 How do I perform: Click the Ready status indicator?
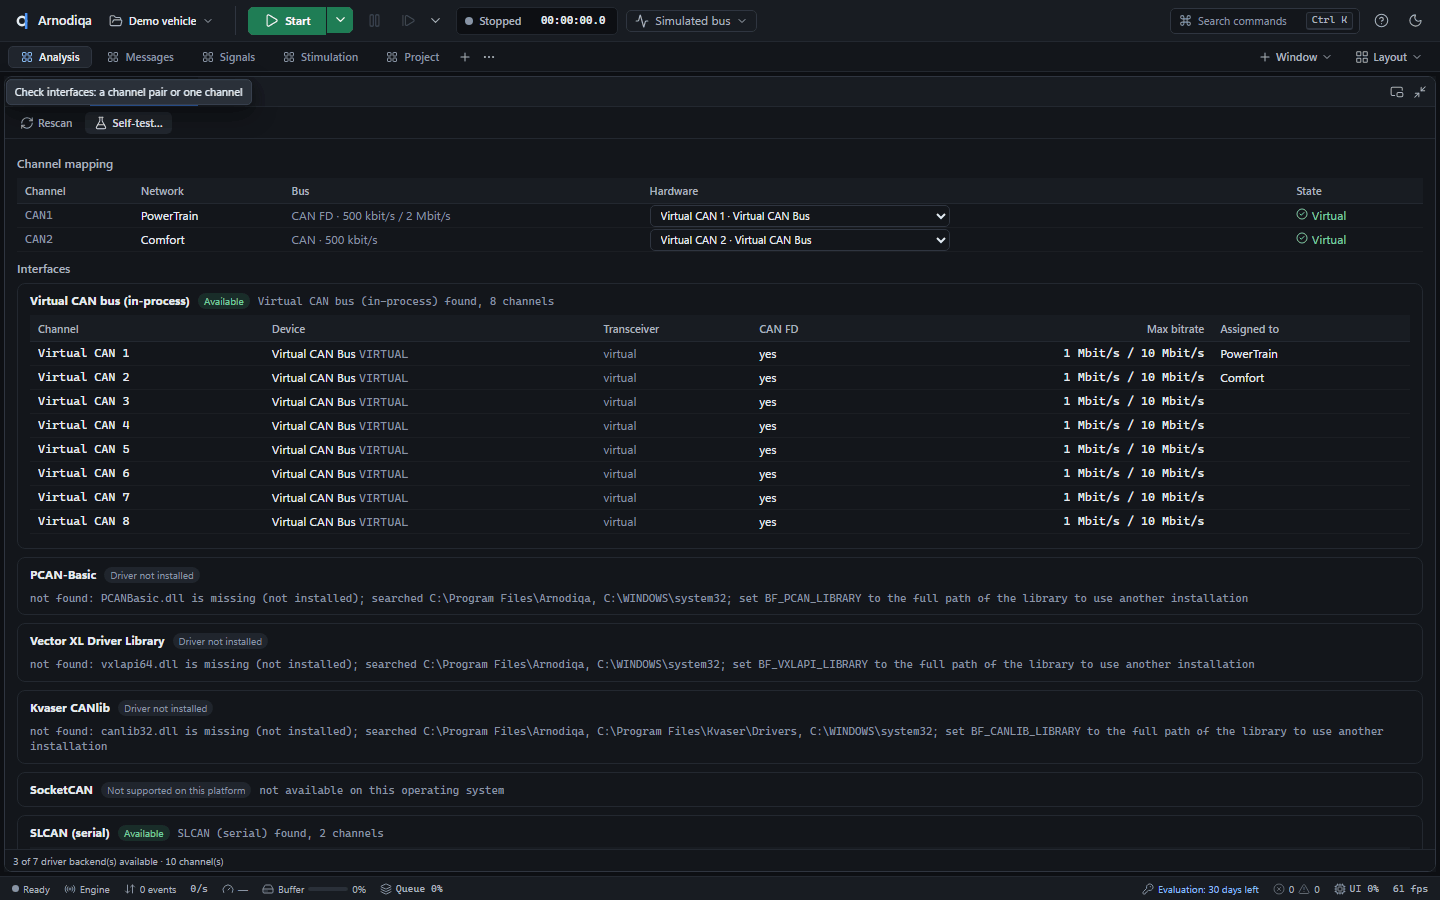point(30,889)
